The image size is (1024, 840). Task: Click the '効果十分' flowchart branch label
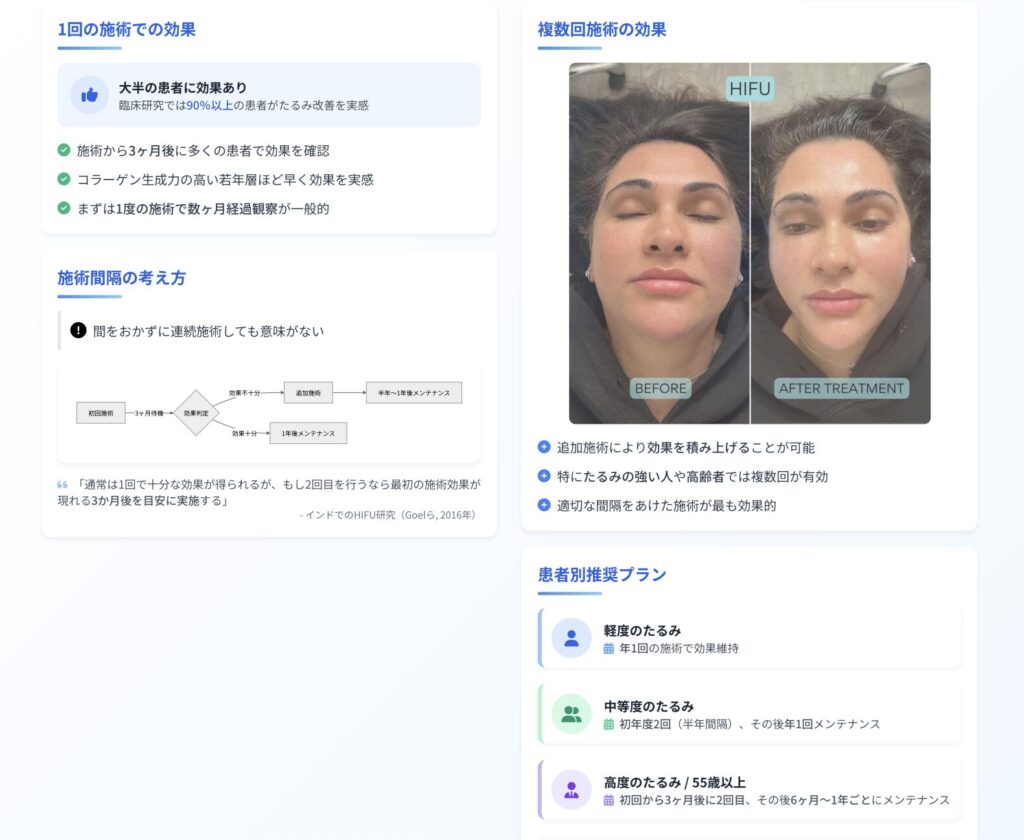tap(244, 434)
